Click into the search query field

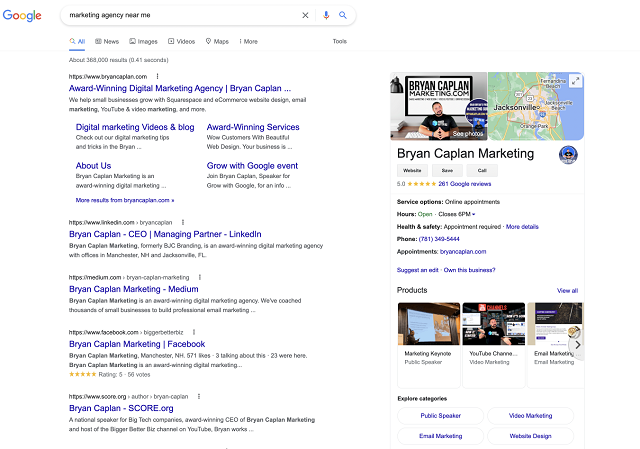182,15
